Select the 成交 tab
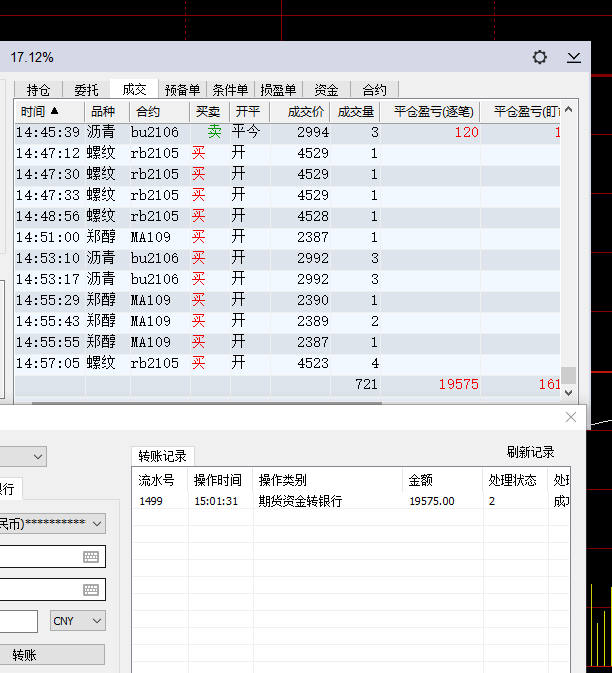The width and height of the screenshot is (612, 673). point(134,89)
